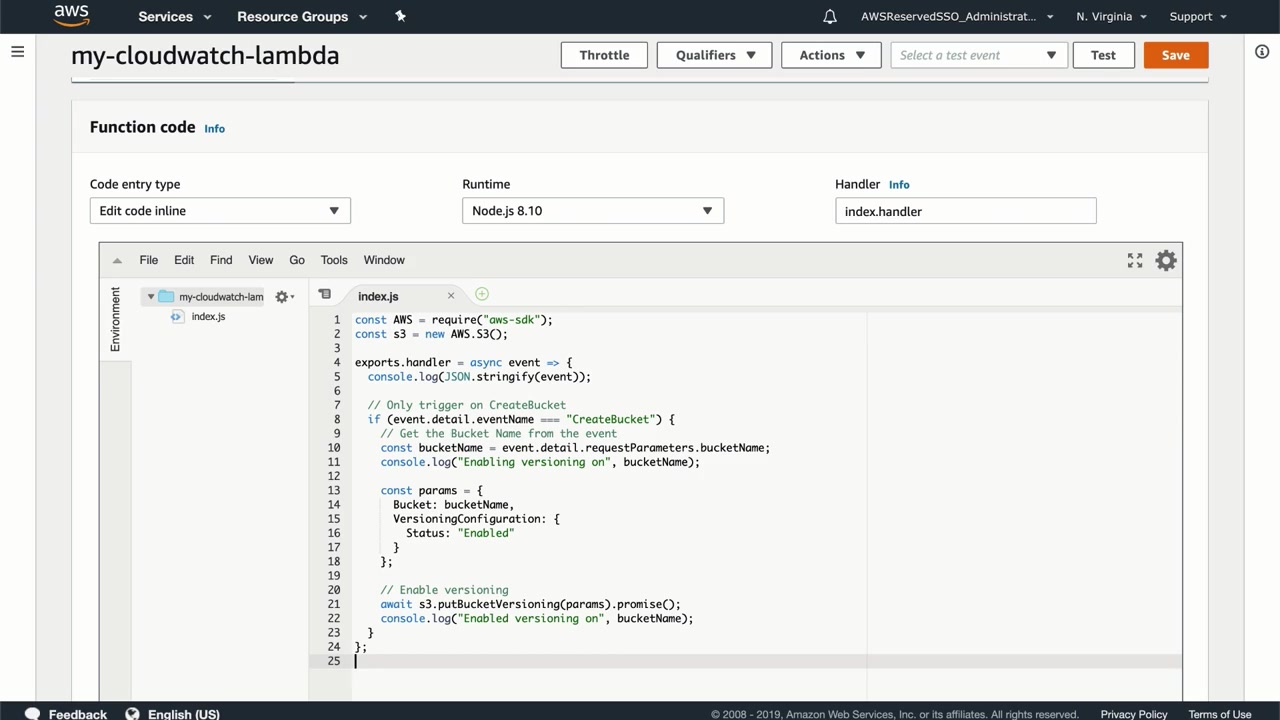Click into the Handler input field
1280x720 pixels.
click(965, 211)
